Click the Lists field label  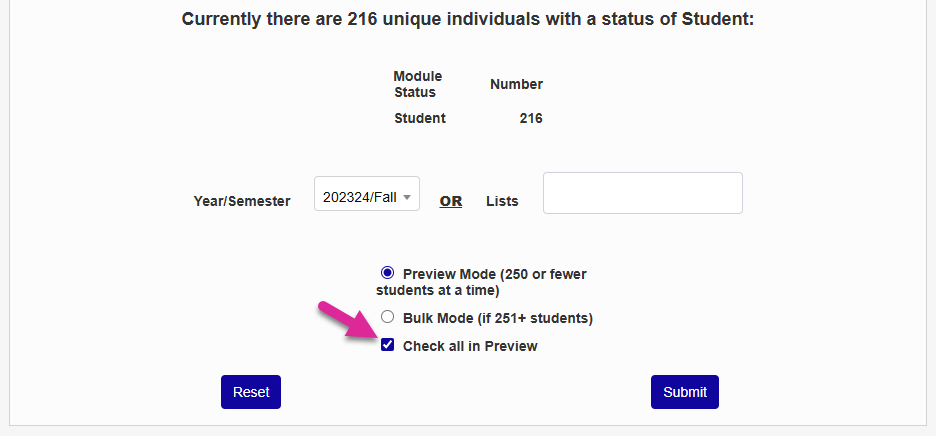point(502,201)
